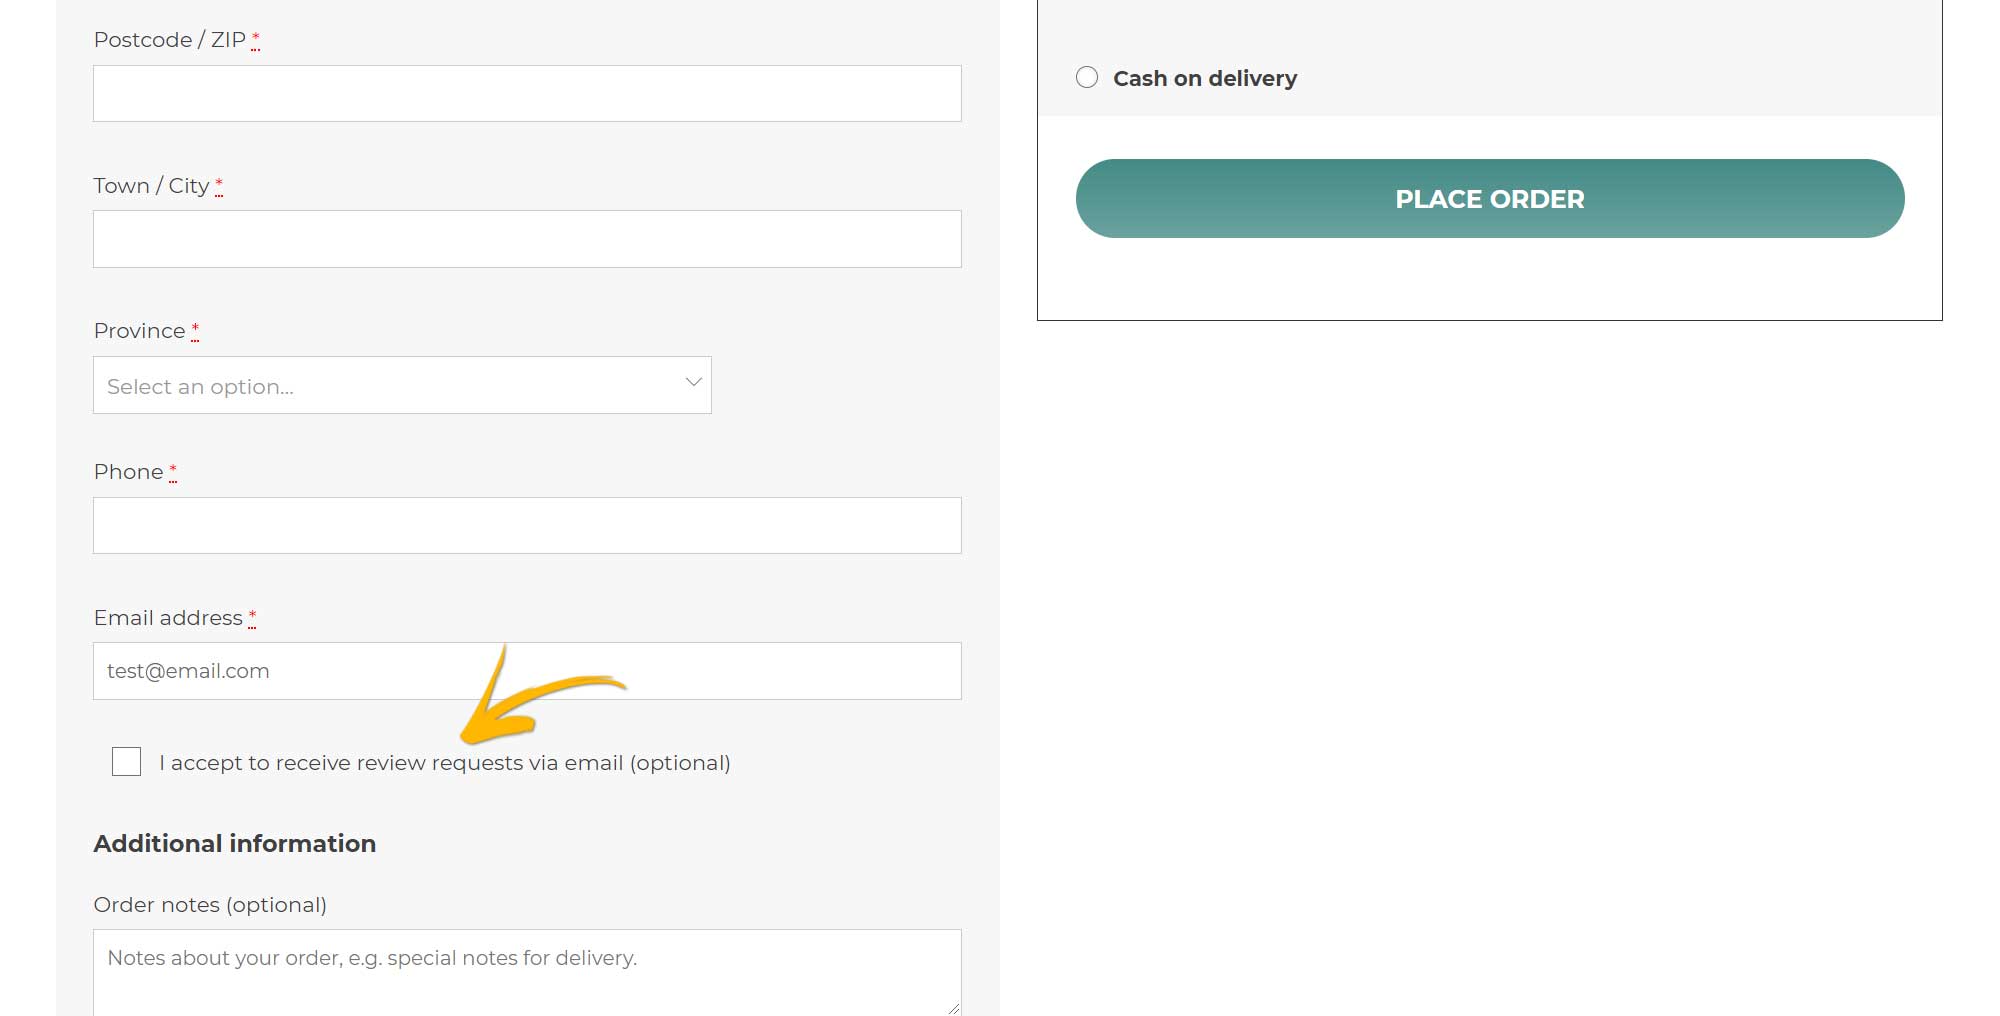The image size is (2000, 1016).
Task: Click the yellow arrow pointing at the checkbox
Action: point(530,700)
